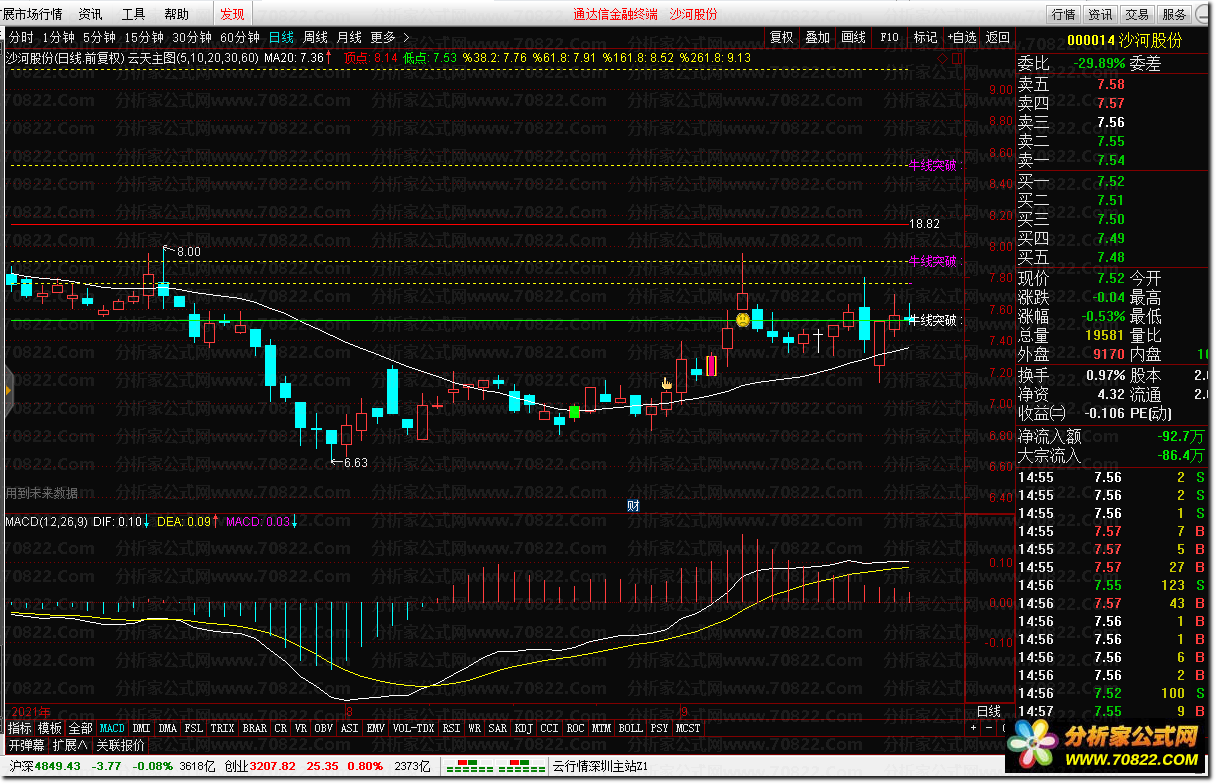Select the 周线 weekly period
1217x784 pixels.
(315, 37)
